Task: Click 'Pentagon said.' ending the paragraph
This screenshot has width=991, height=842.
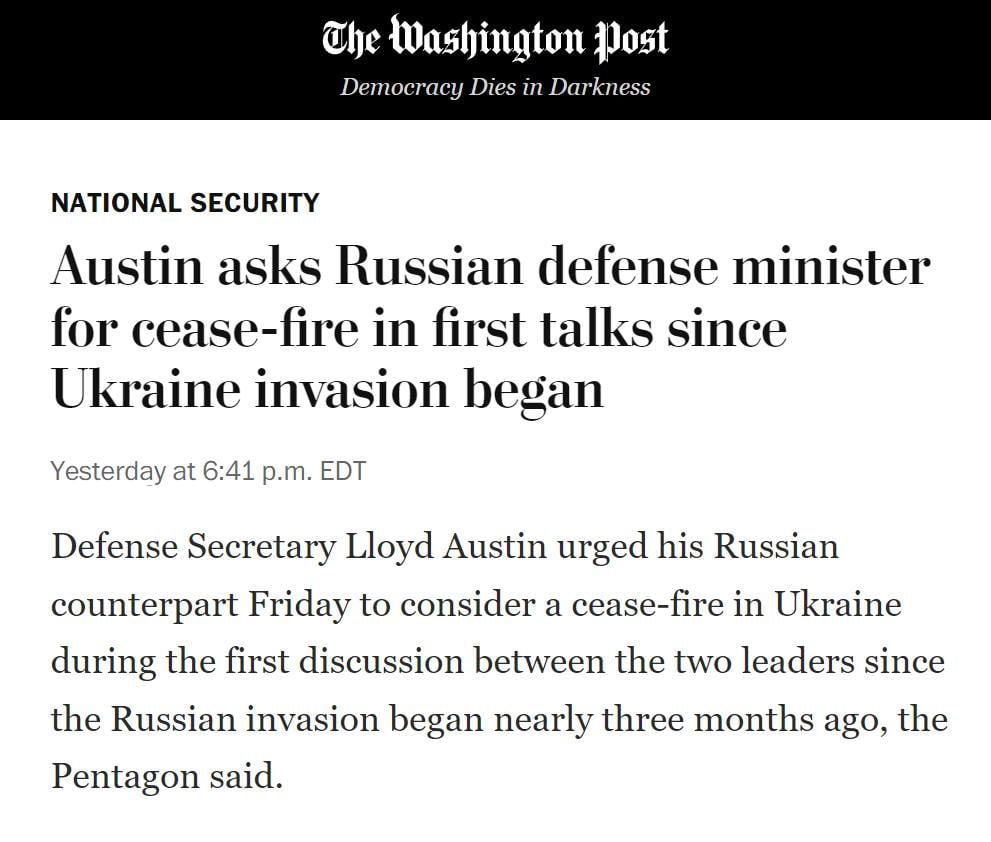Action: (167, 776)
